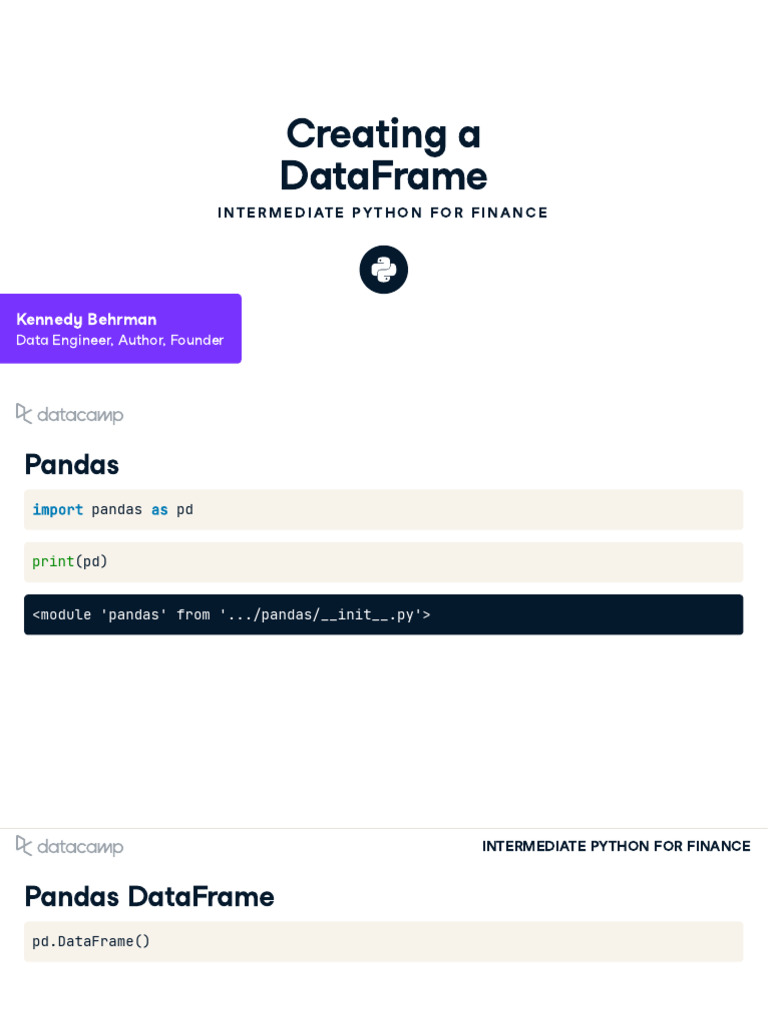Image resolution: width=768 pixels, height=1024 pixels.
Task: Click the Creating a DataFrame title
Action: click(x=383, y=155)
